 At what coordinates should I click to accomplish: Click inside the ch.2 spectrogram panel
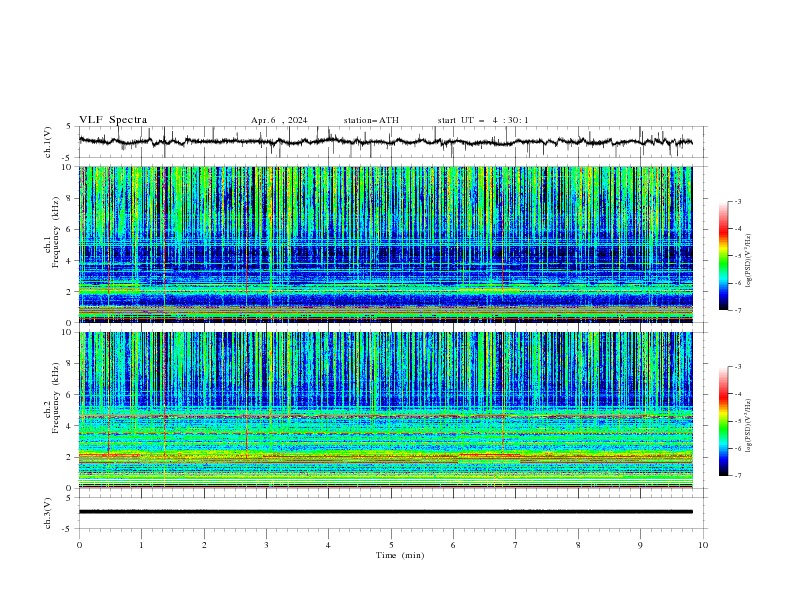pyautogui.click(x=385, y=410)
